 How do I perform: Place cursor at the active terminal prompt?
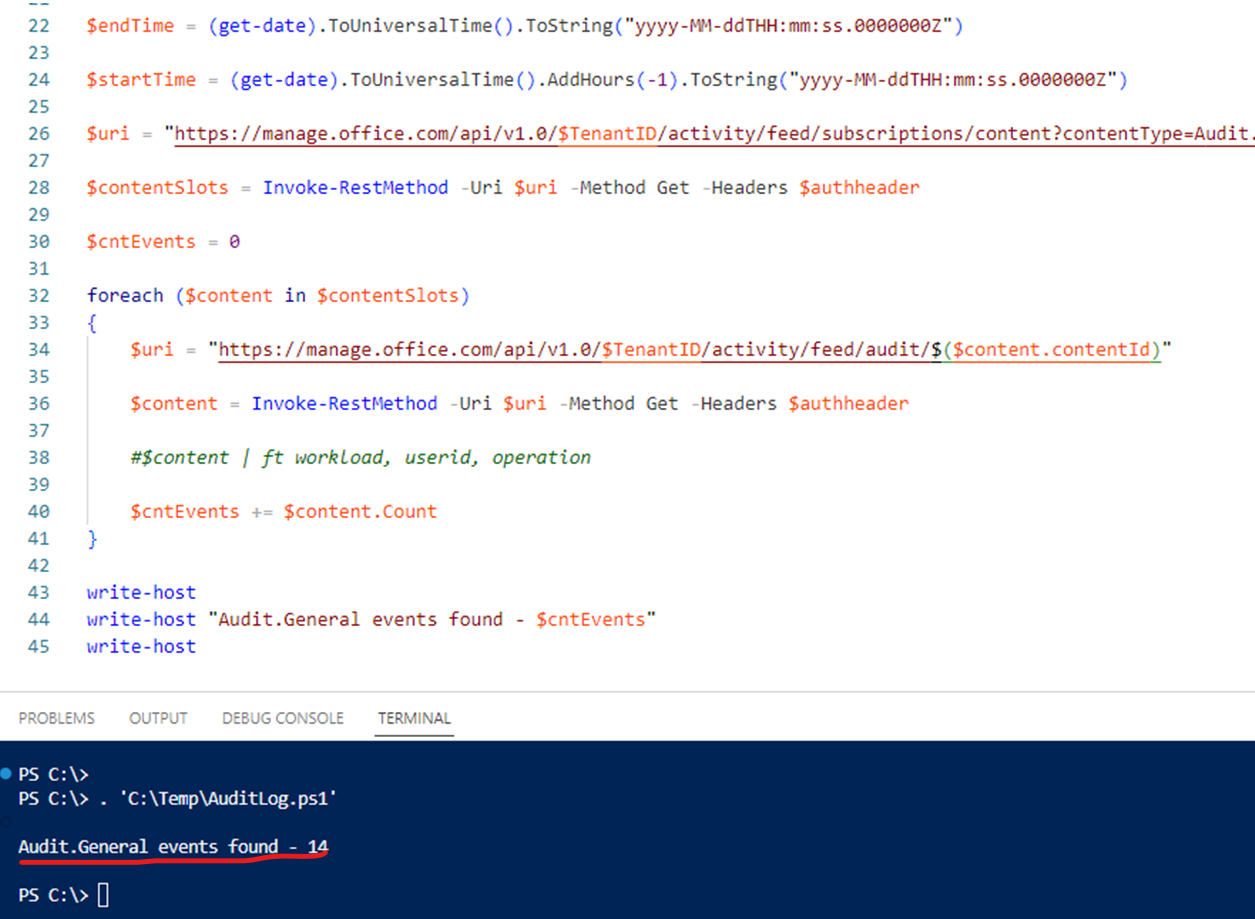100,895
